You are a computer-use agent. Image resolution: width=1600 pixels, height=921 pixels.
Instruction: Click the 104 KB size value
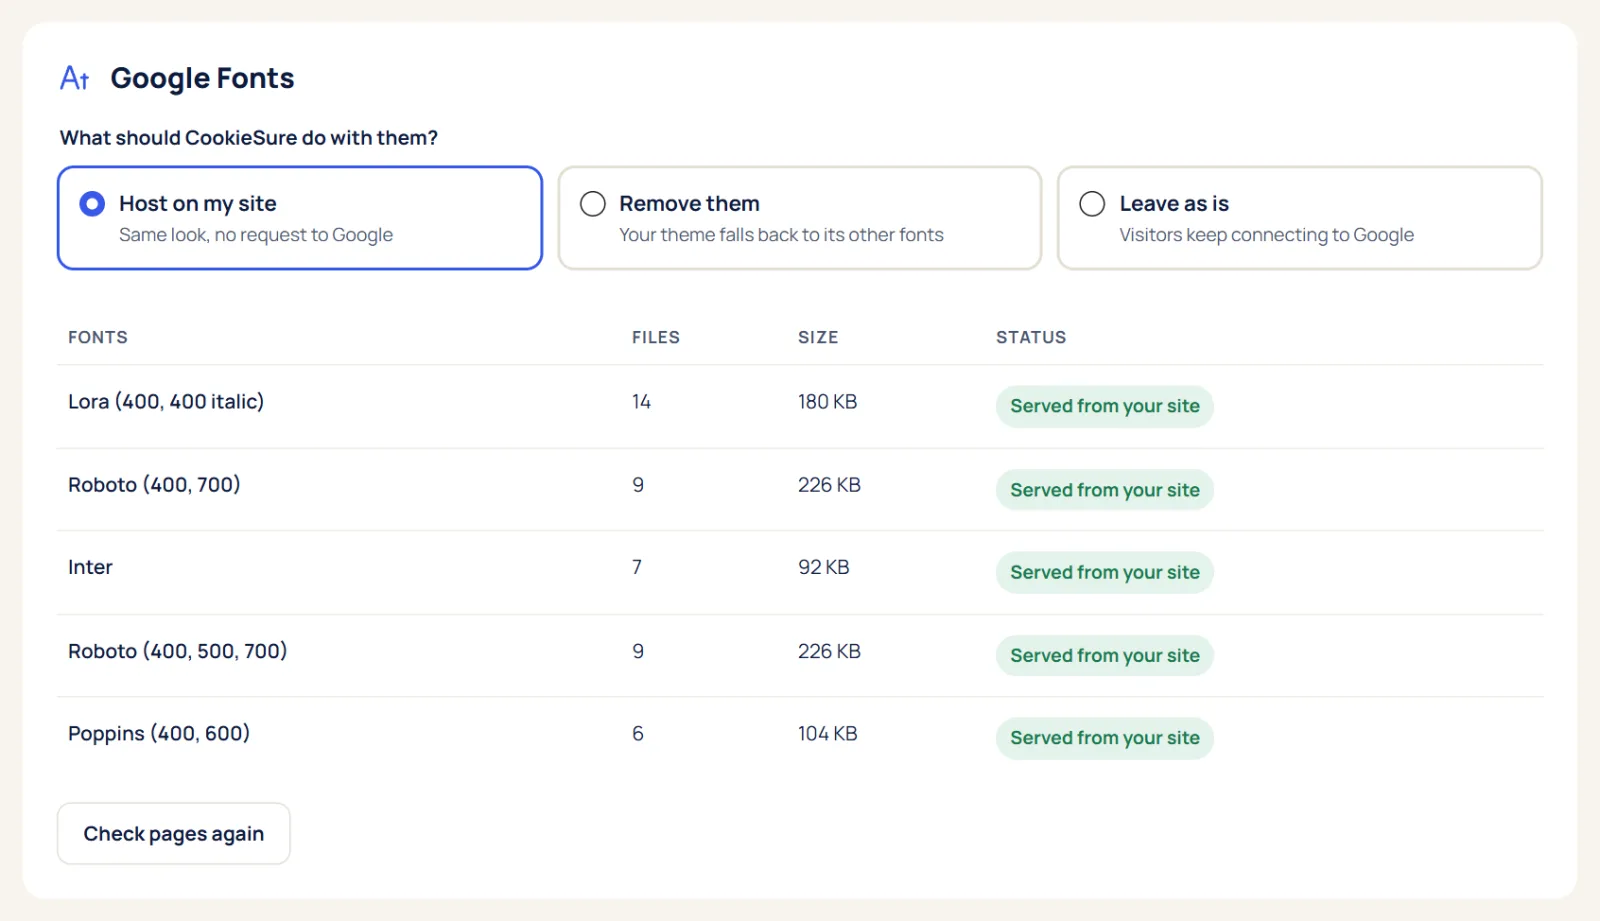[x=827, y=733]
